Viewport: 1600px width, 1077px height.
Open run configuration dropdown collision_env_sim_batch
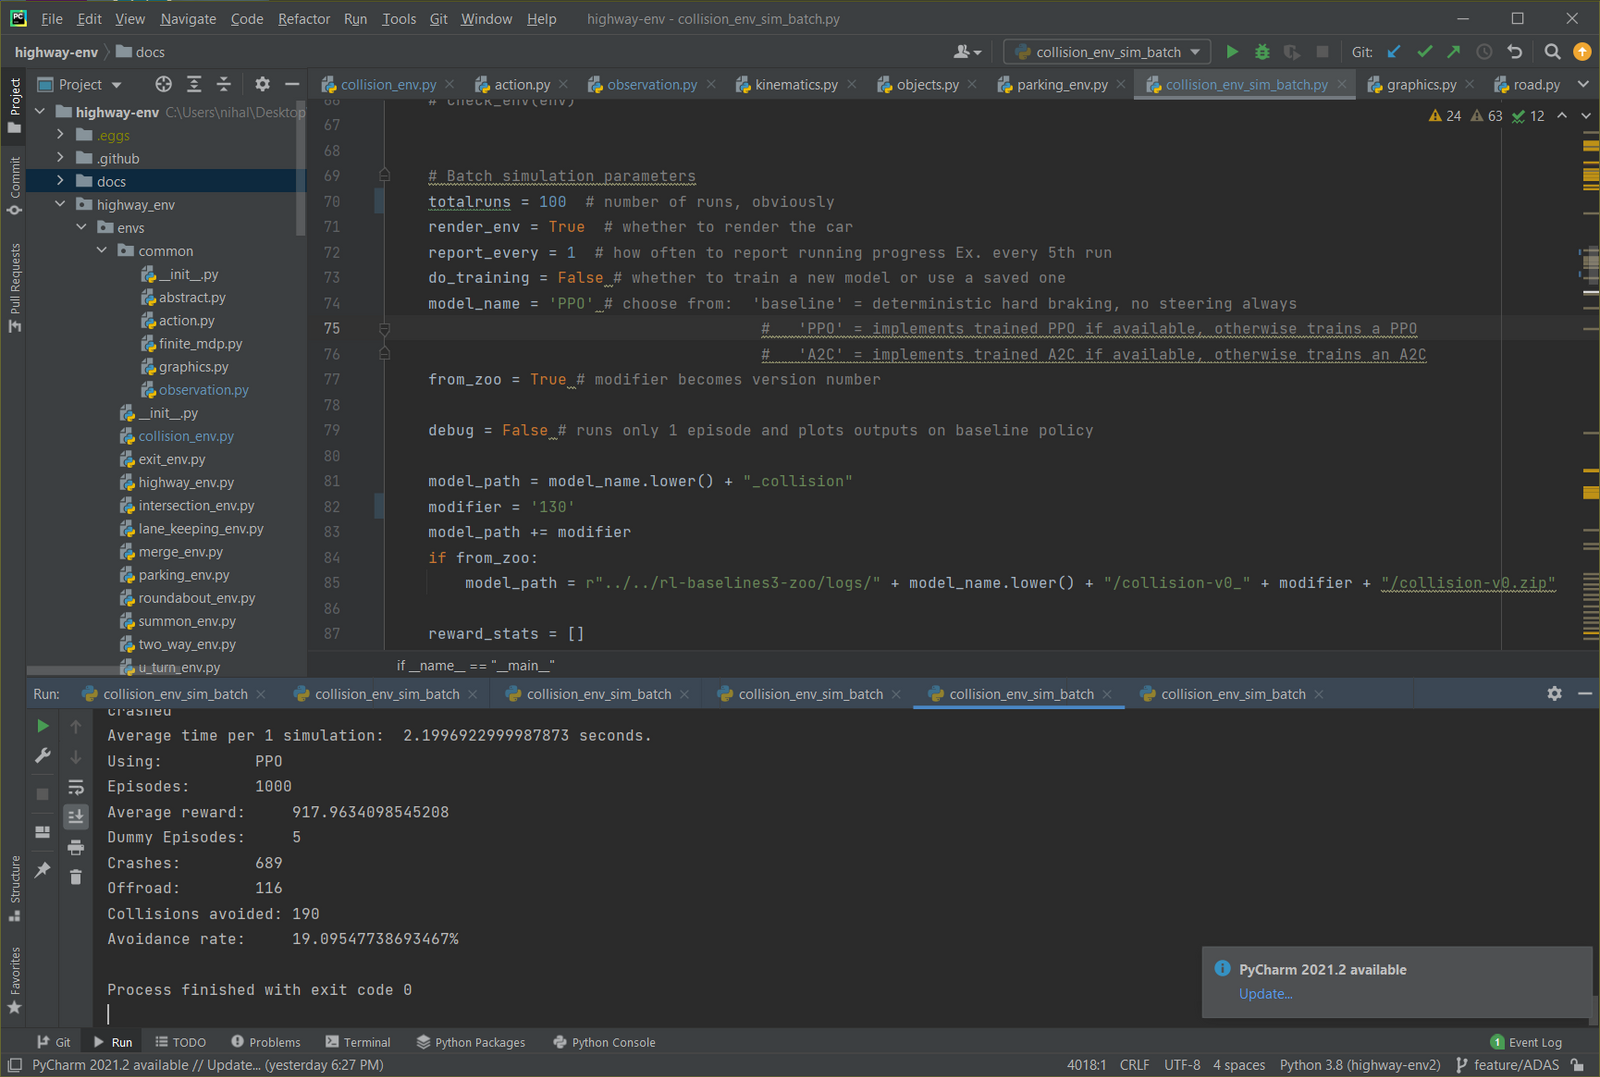[1107, 52]
